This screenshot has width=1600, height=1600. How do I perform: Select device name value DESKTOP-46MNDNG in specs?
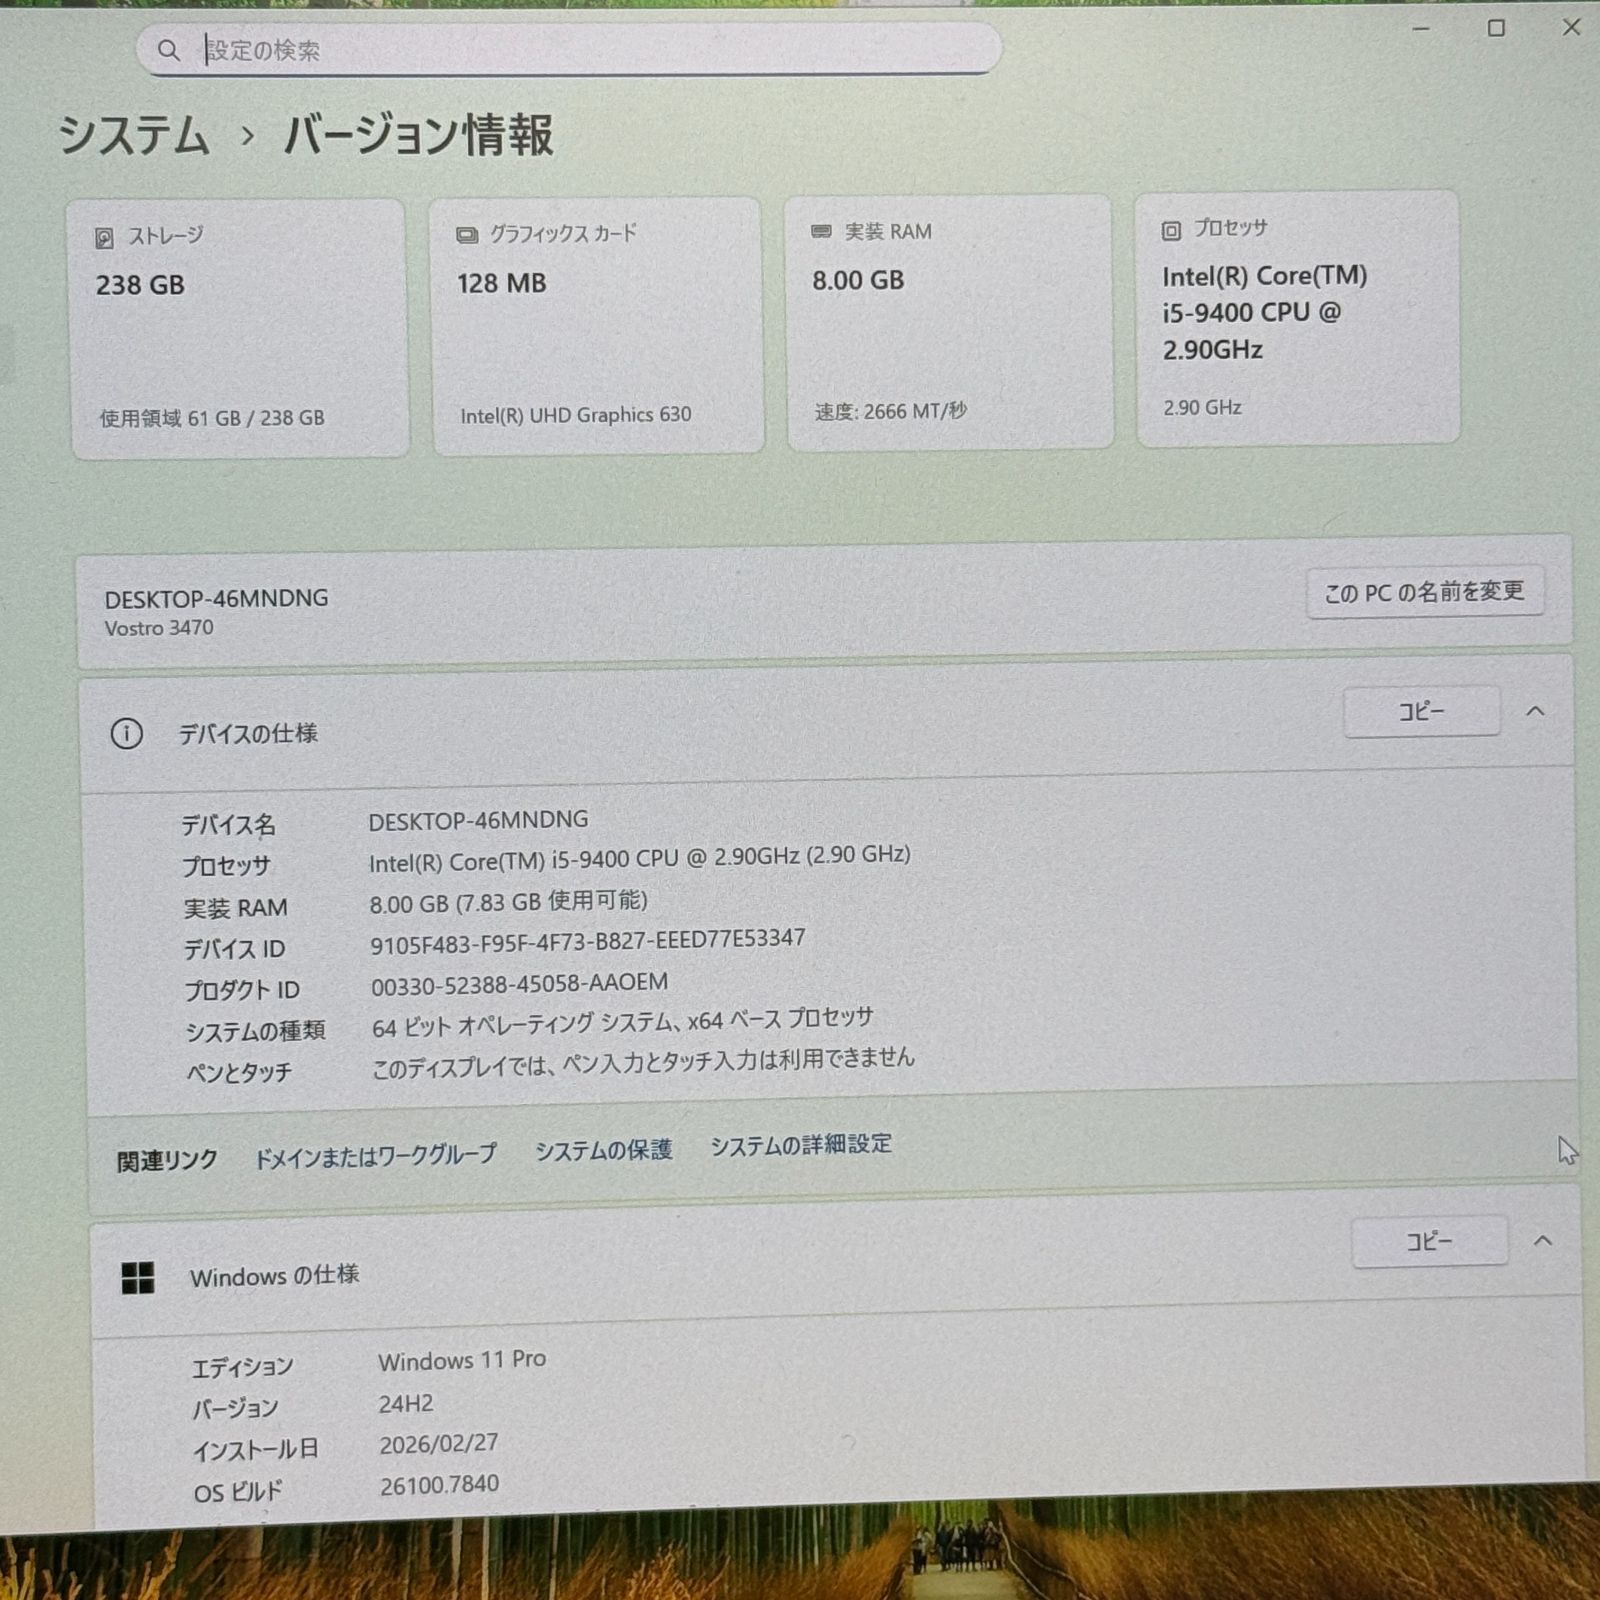(478, 821)
